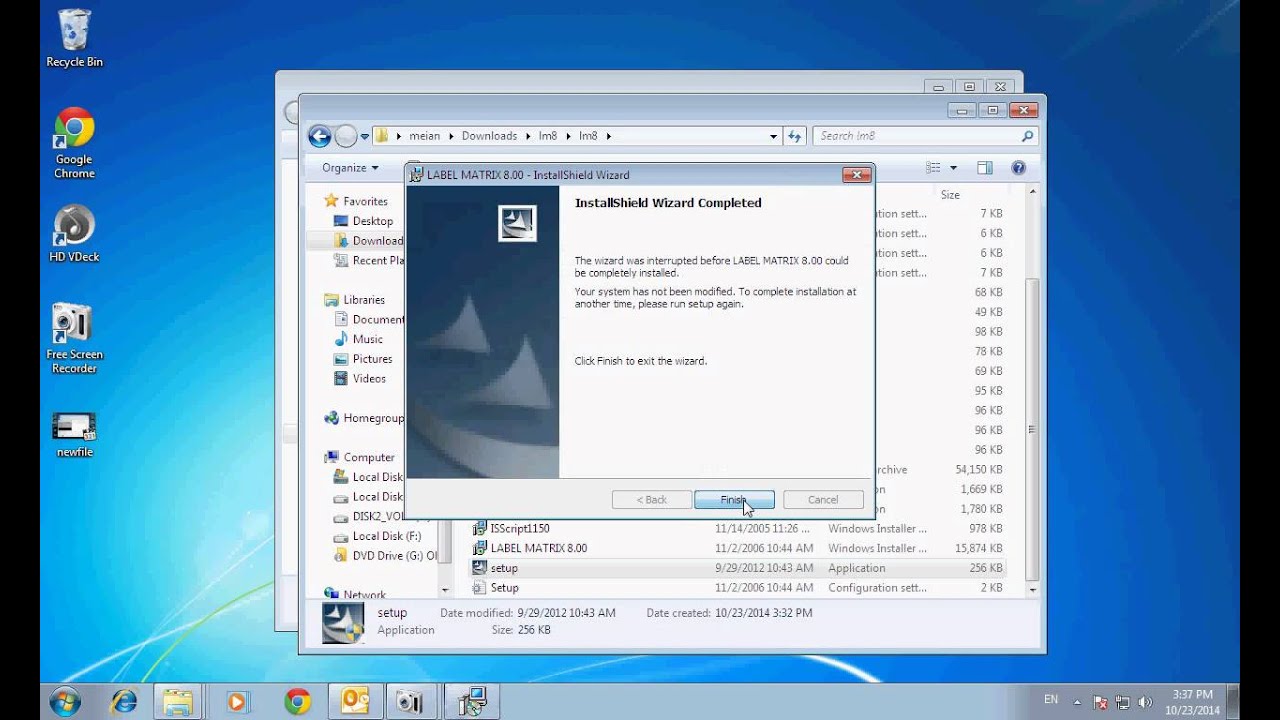Open Recycle Bin desktop icon

pos(74,38)
